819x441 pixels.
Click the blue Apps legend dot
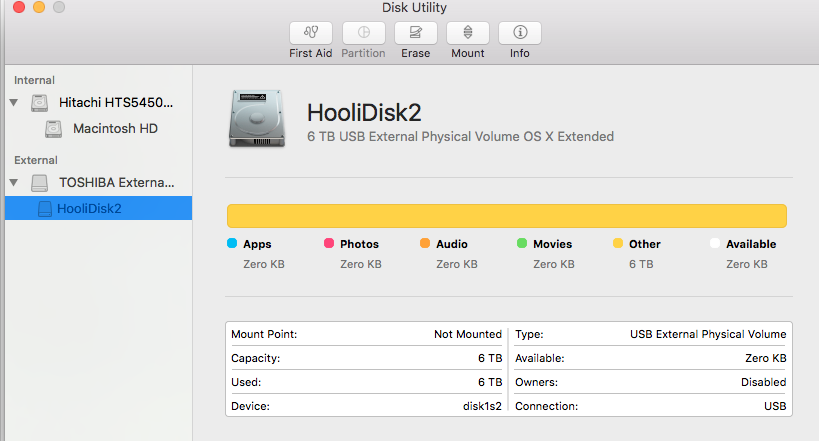[x=232, y=243]
